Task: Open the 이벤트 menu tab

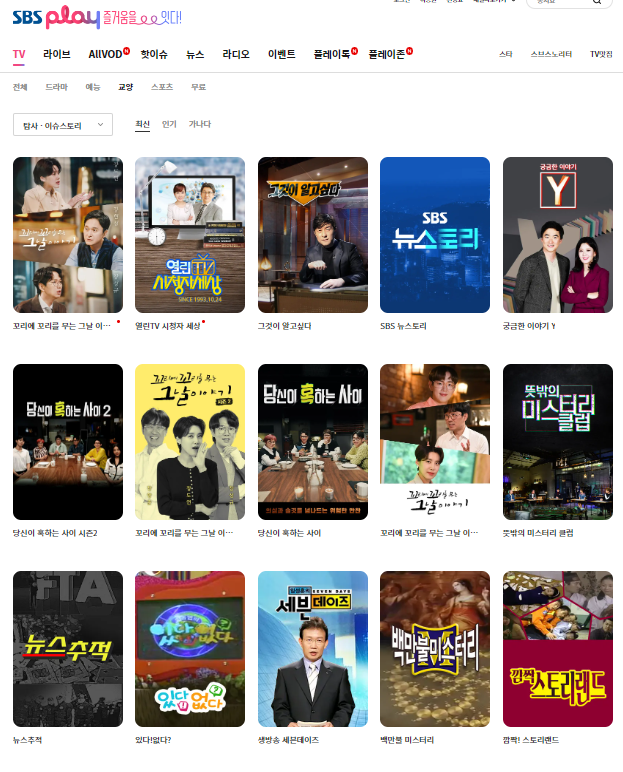Action: (281, 54)
